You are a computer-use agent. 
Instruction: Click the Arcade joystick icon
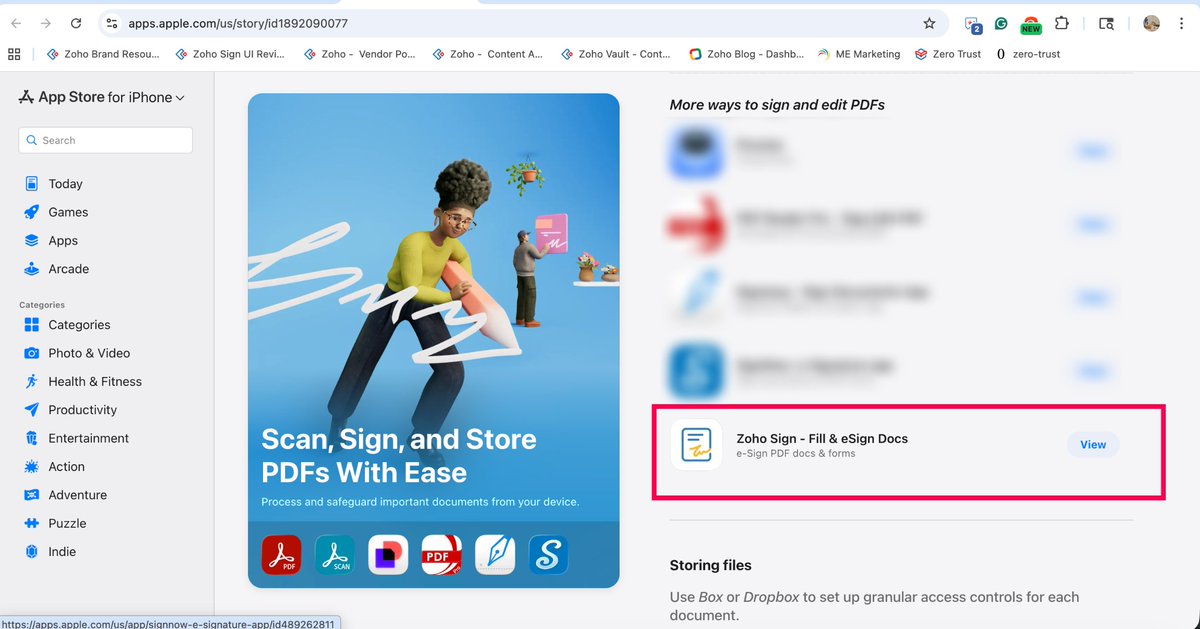click(32, 269)
